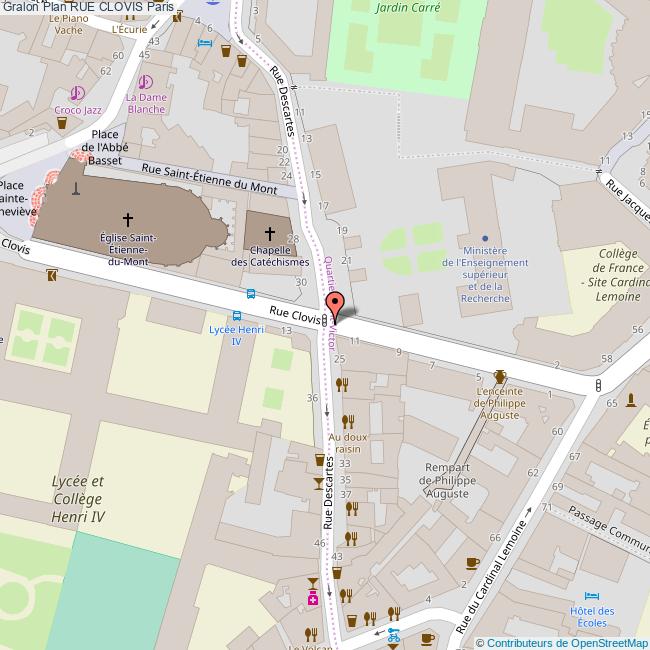
Task: Select the cross icon on Église Saint-Étienne-du-Mont
Action: [128, 220]
